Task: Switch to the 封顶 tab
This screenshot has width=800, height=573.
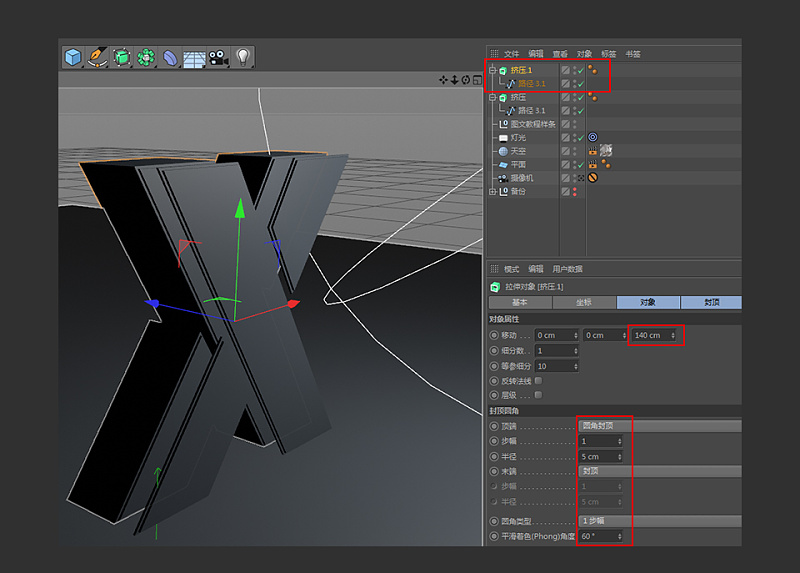Action: (710, 302)
